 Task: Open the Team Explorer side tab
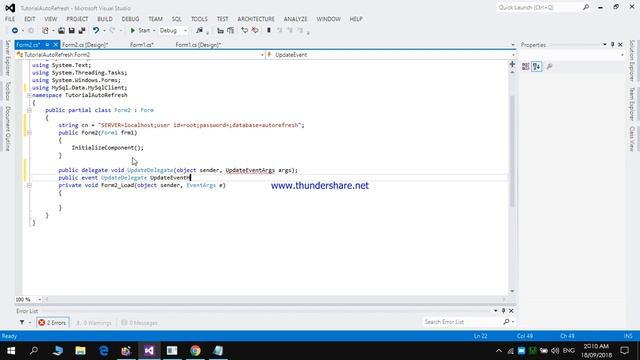(632, 104)
